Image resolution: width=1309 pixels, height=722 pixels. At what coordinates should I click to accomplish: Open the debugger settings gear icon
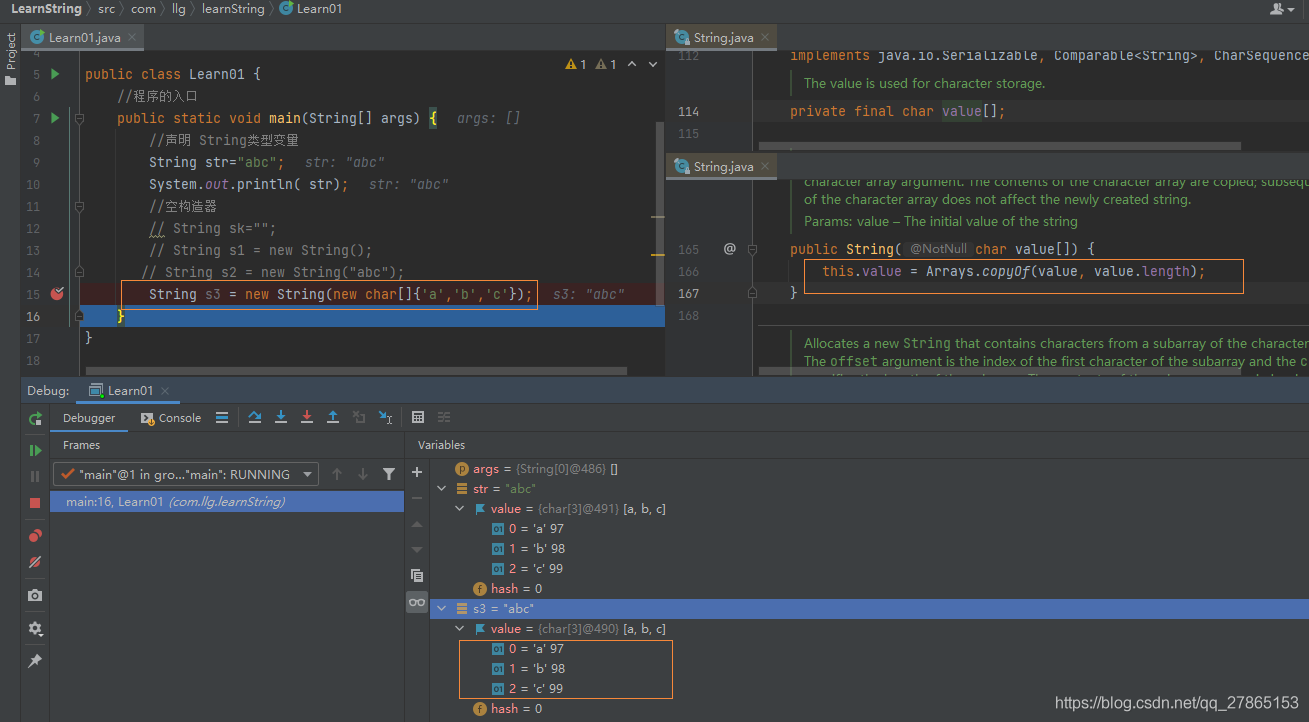click(35, 628)
